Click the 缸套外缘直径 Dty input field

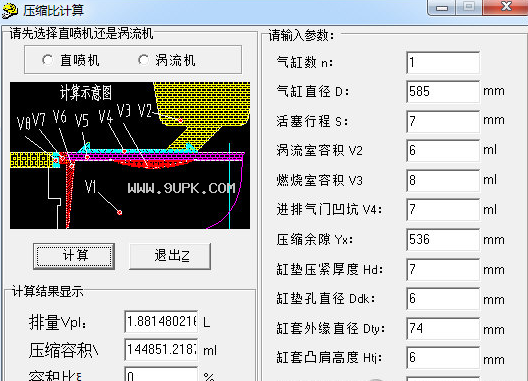point(443,328)
